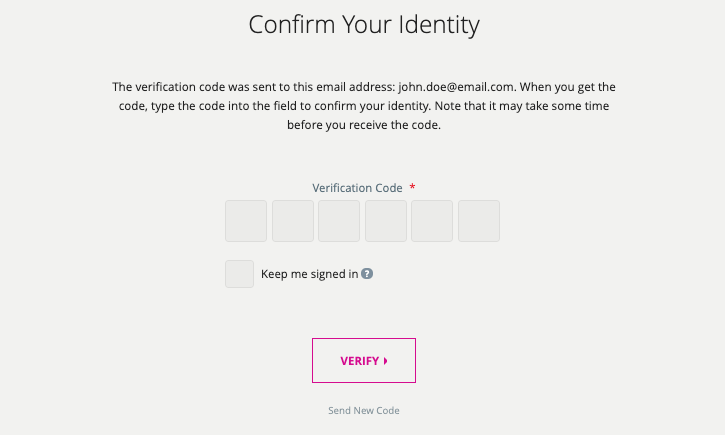Click the text 'before you receive the code.'
The image size is (725, 435).
click(363, 125)
